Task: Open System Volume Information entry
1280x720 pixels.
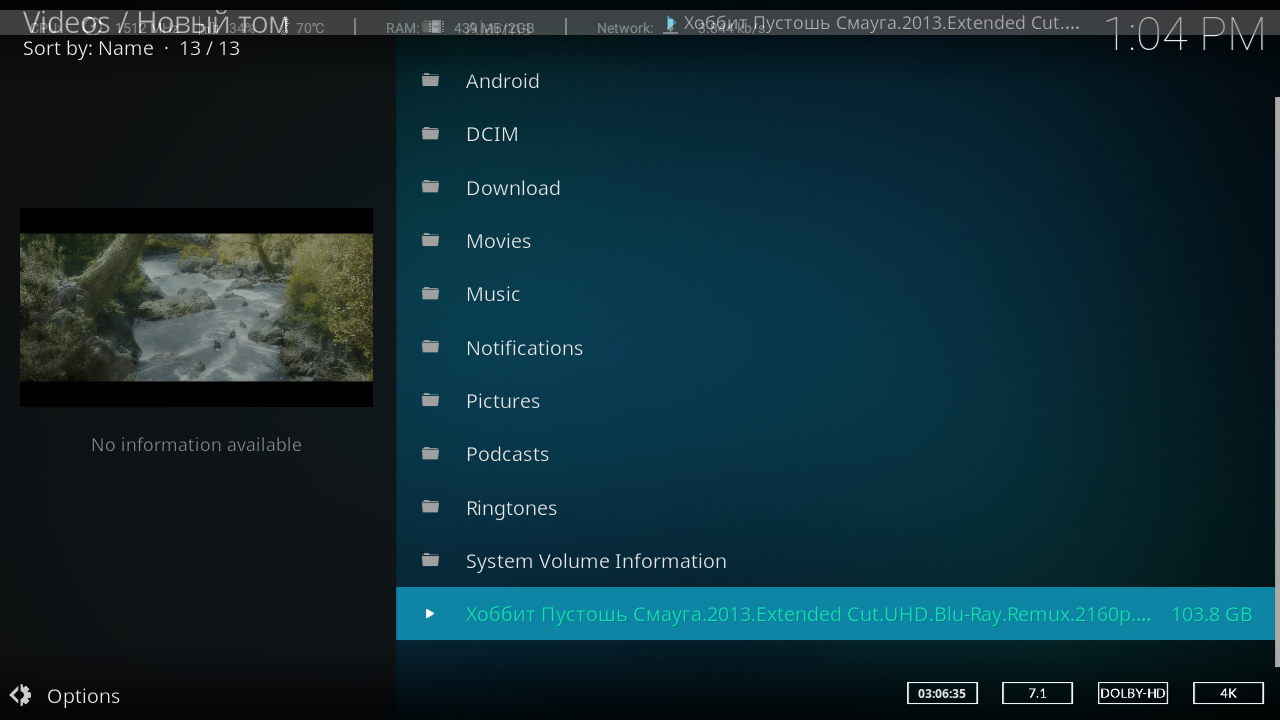Action: click(x=836, y=561)
